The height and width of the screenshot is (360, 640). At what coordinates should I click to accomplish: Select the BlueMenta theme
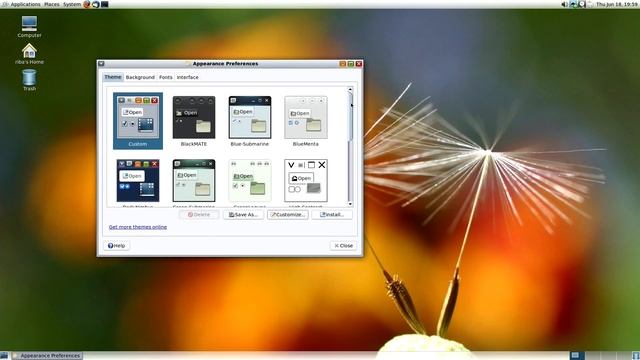(x=306, y=121)
